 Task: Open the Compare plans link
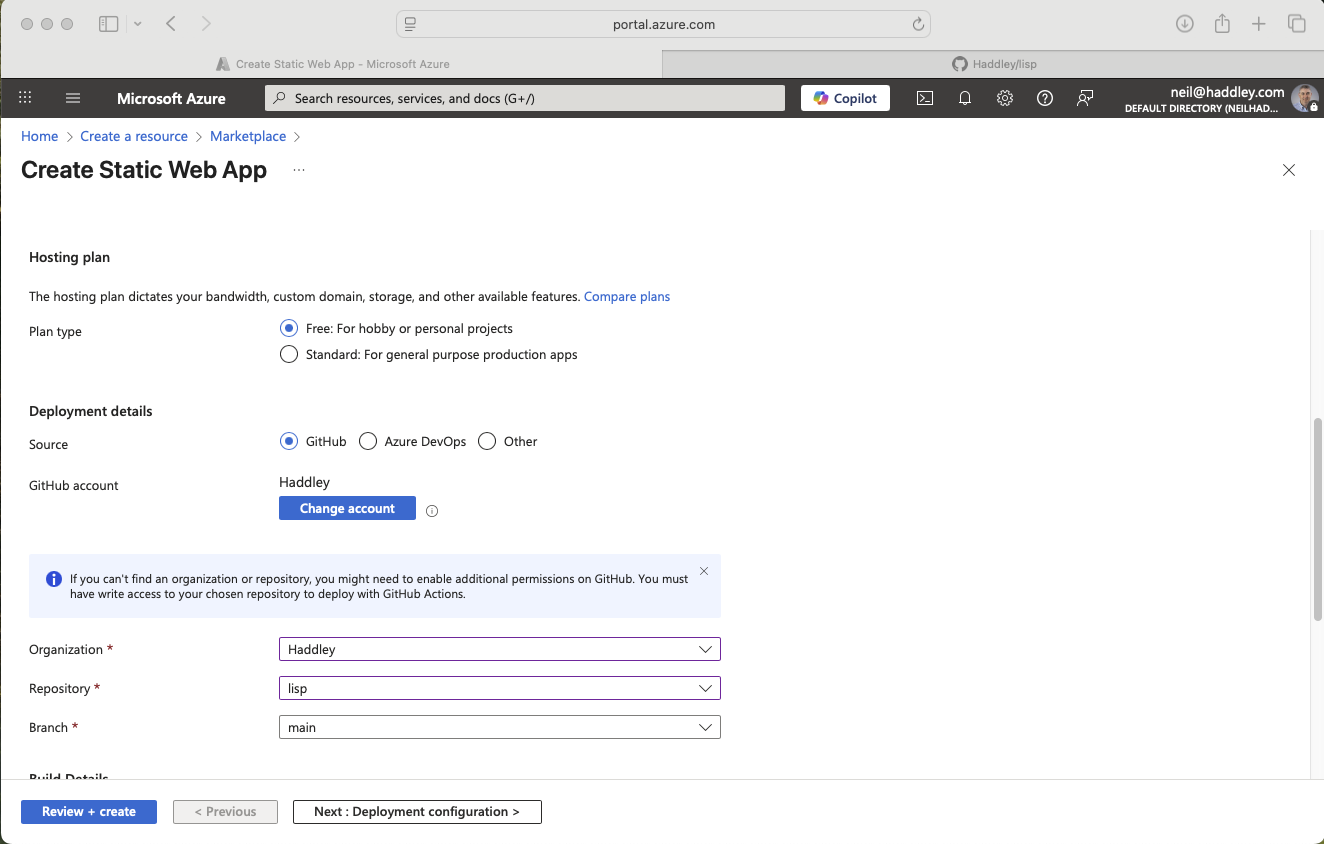click(x=627, y=296)
